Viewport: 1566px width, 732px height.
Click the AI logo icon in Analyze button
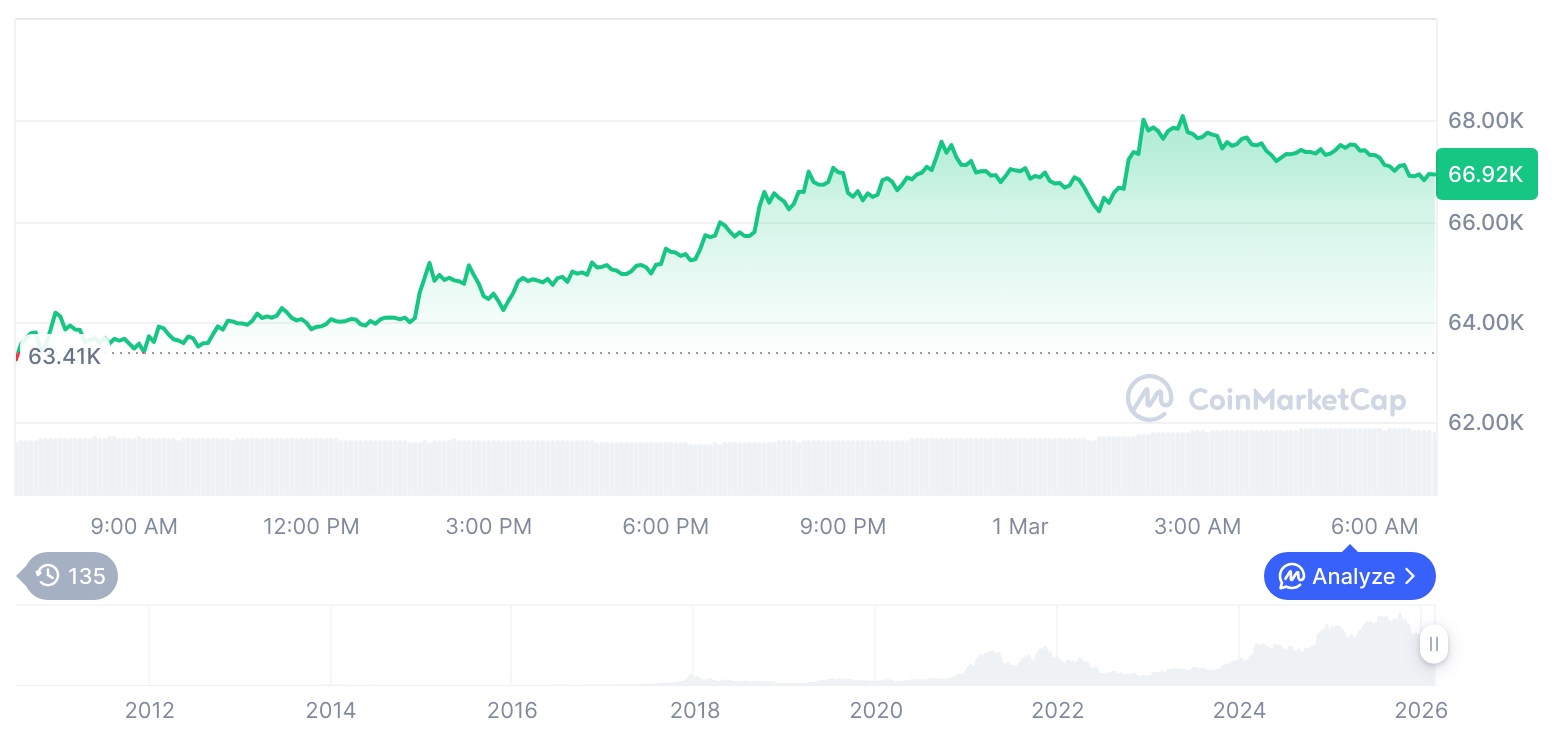(1291, 577)
